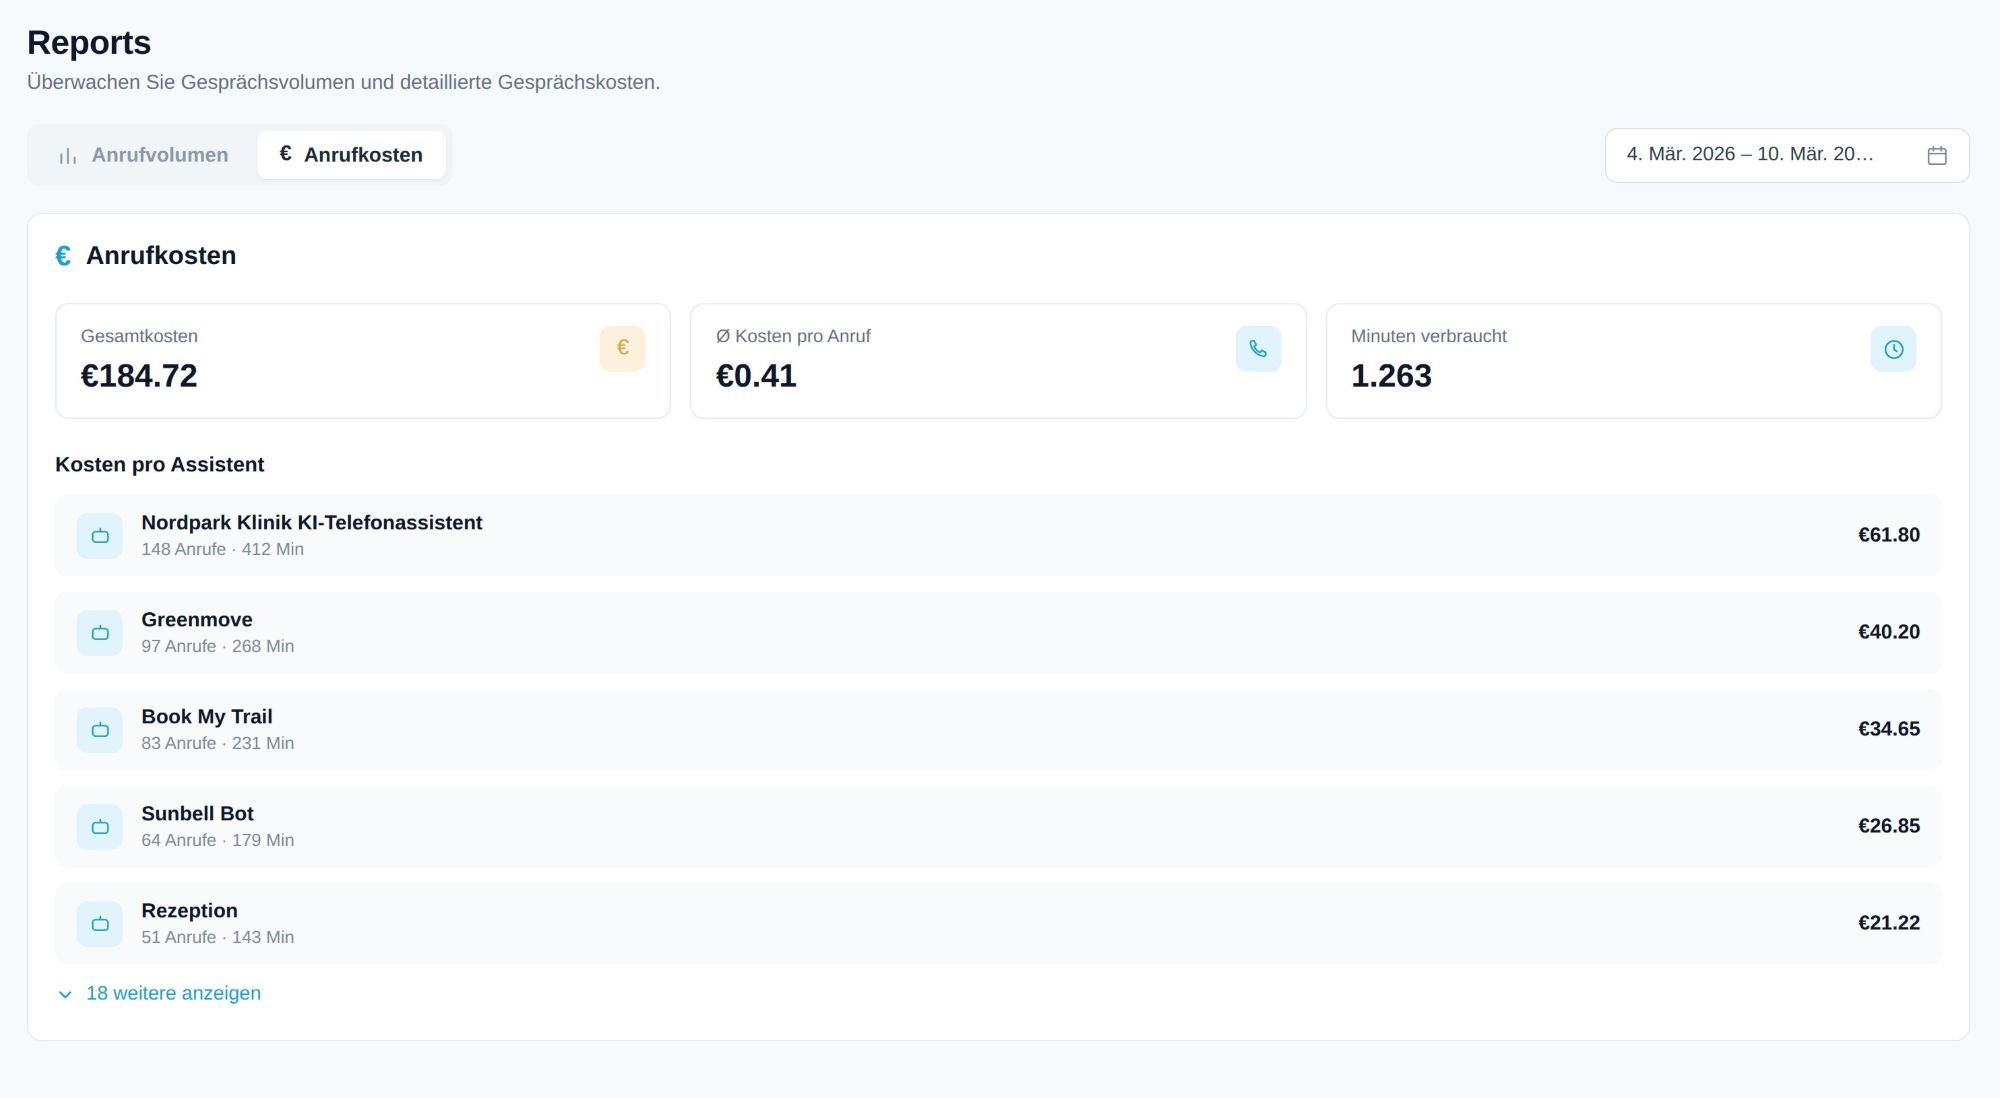The height and width of the screenshot is (1098, 2000).
Task: Click the '64 Anrufe · 179 Min' details
Action: tap(218, 841)
